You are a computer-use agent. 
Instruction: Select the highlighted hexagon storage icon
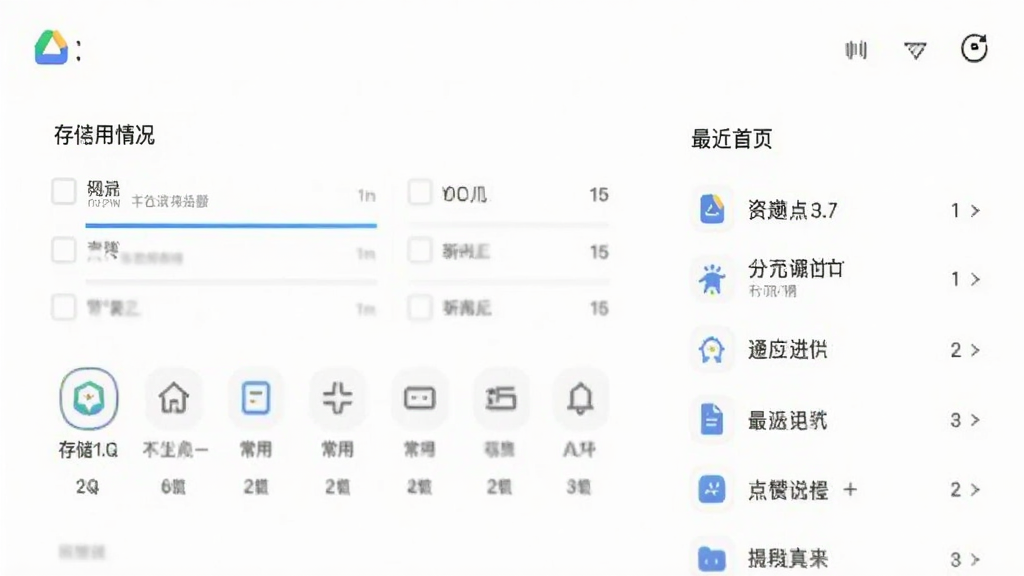pos(89,398)
